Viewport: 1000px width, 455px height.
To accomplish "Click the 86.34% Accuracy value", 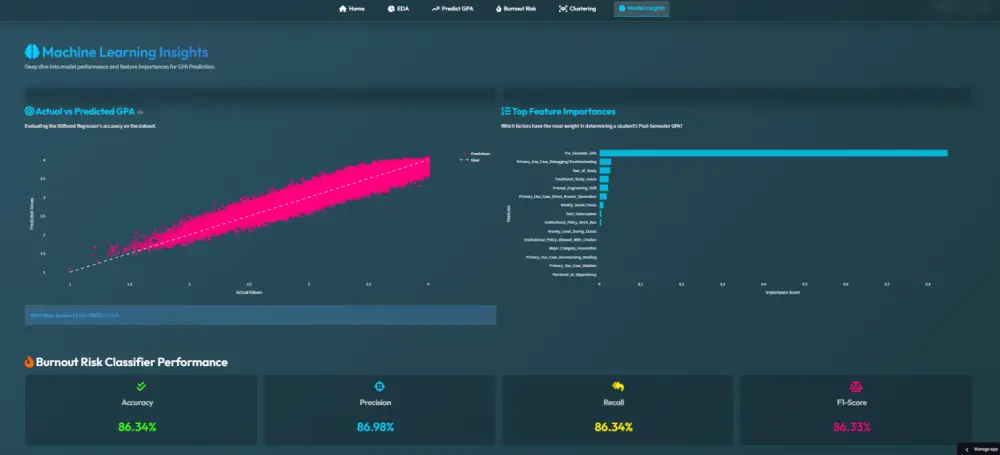I will 137,427.
